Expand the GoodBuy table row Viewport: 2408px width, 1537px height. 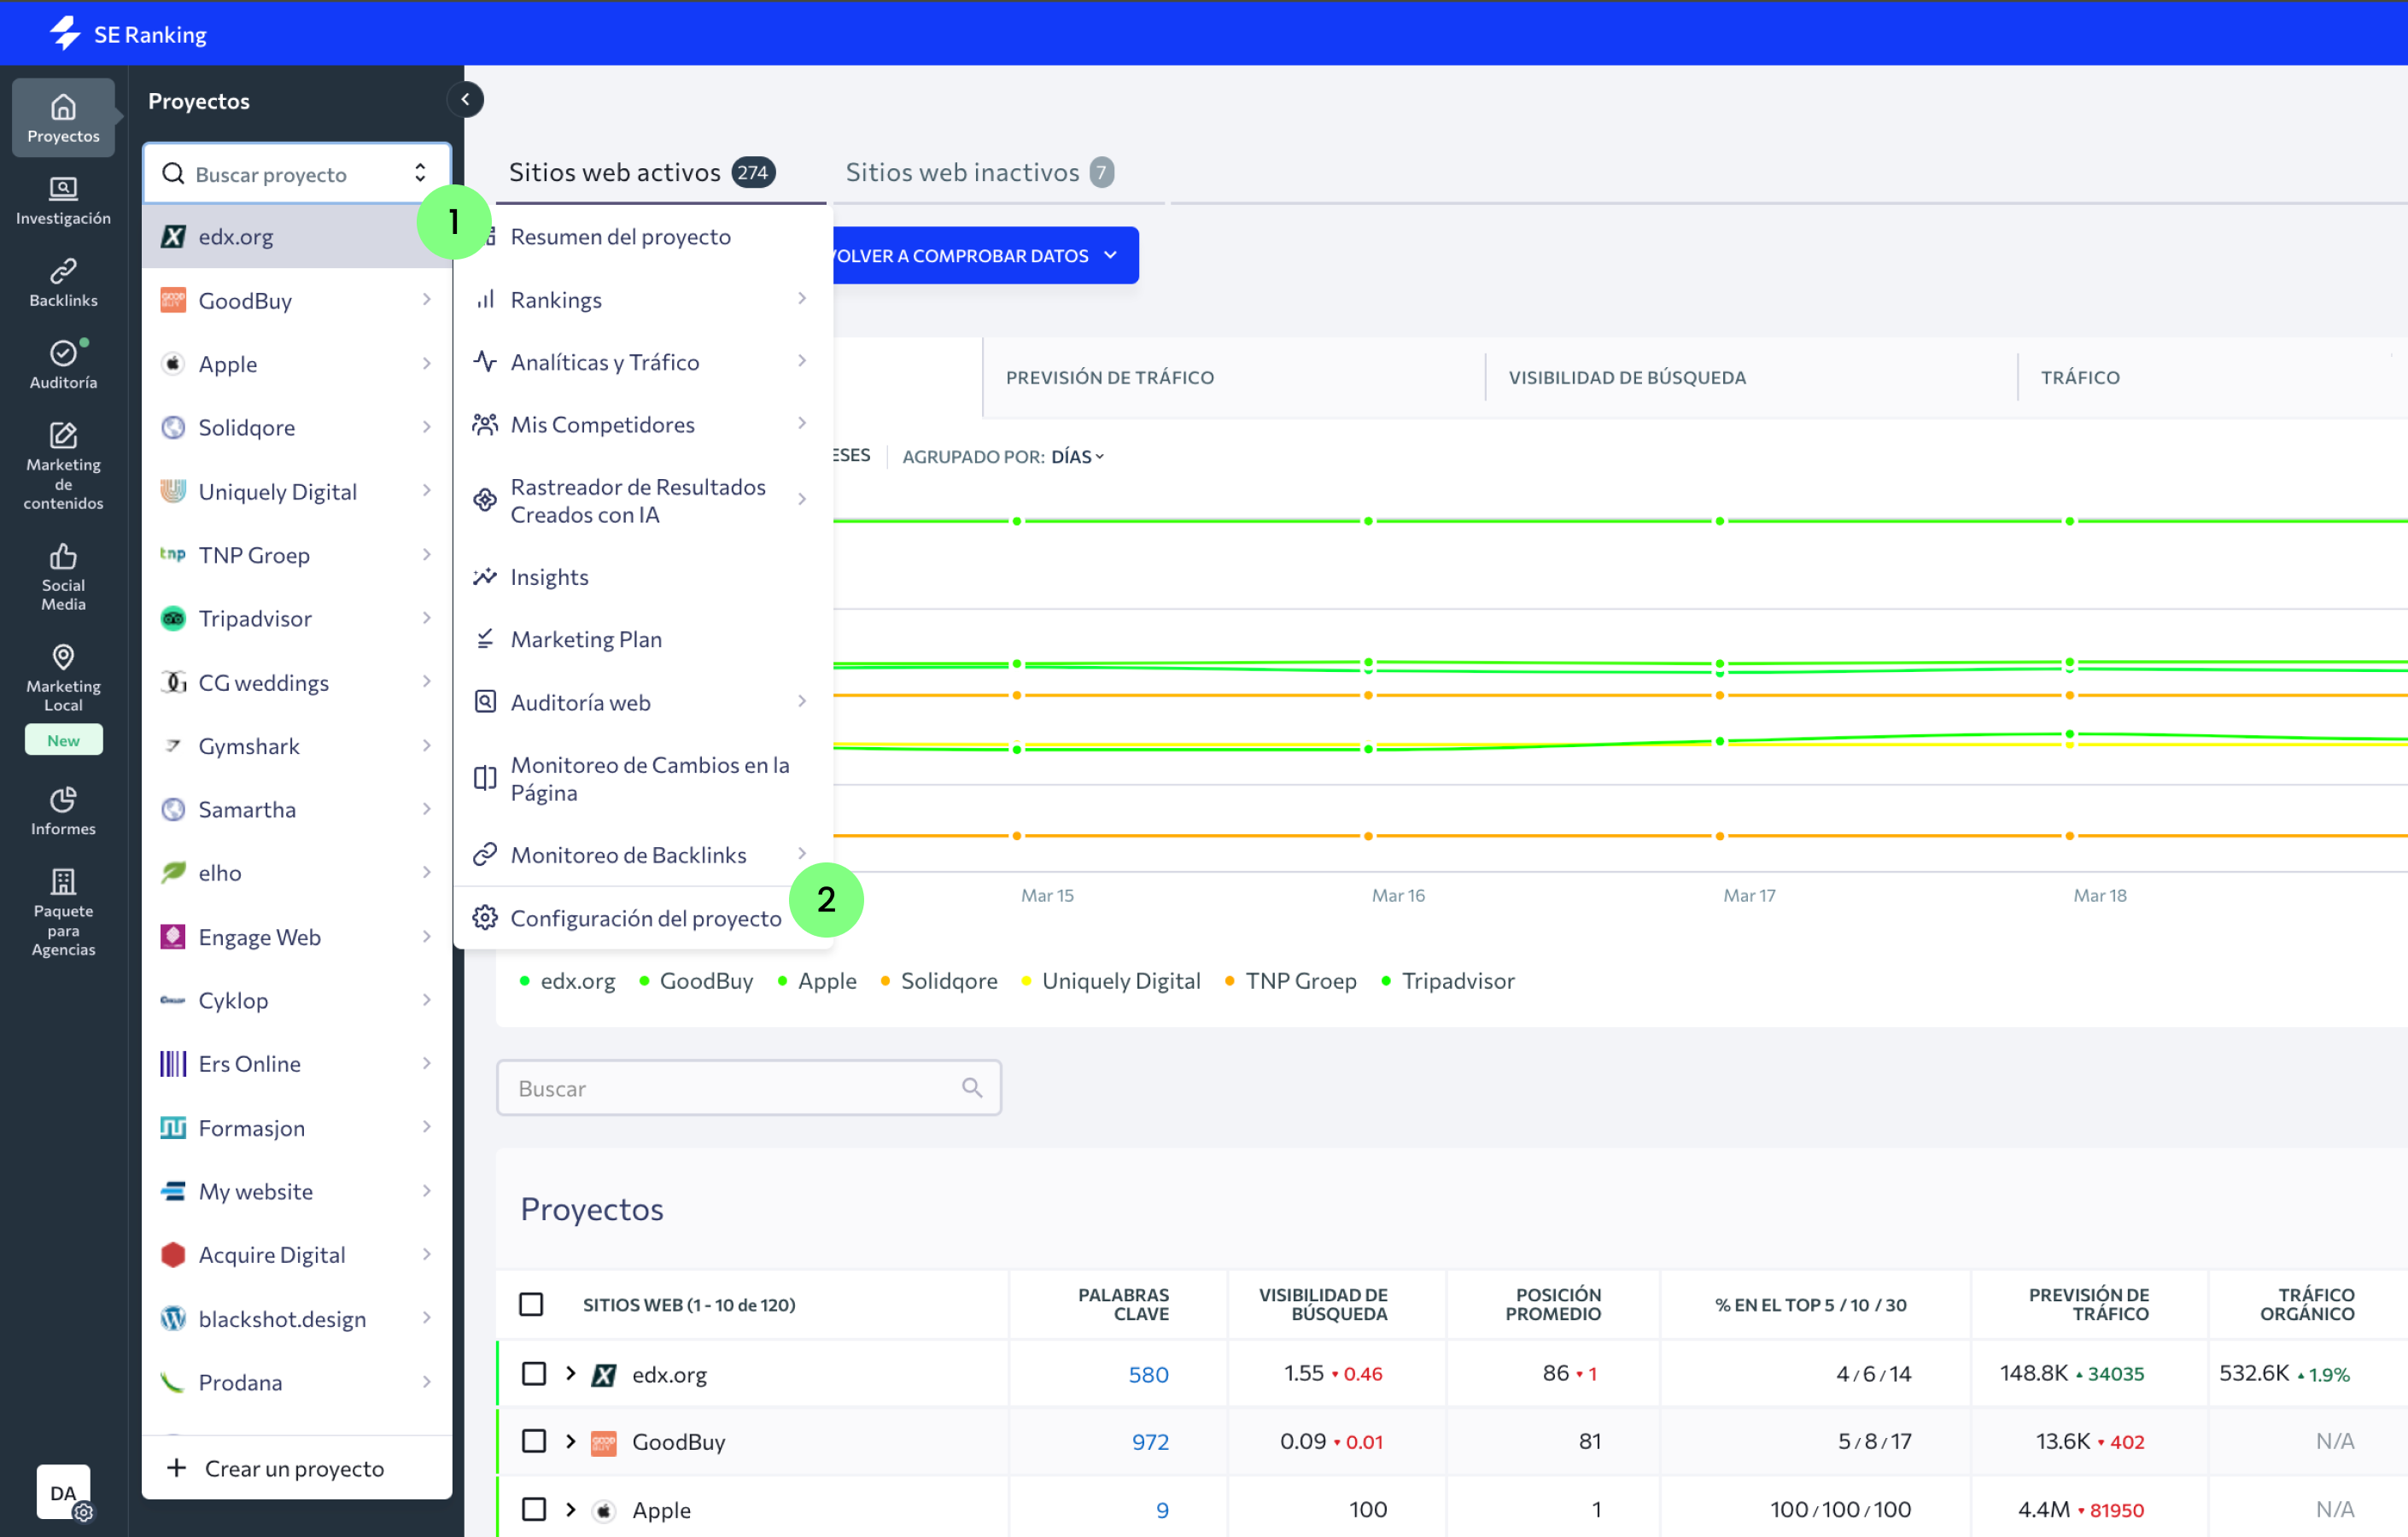(x=571, y=1441)
